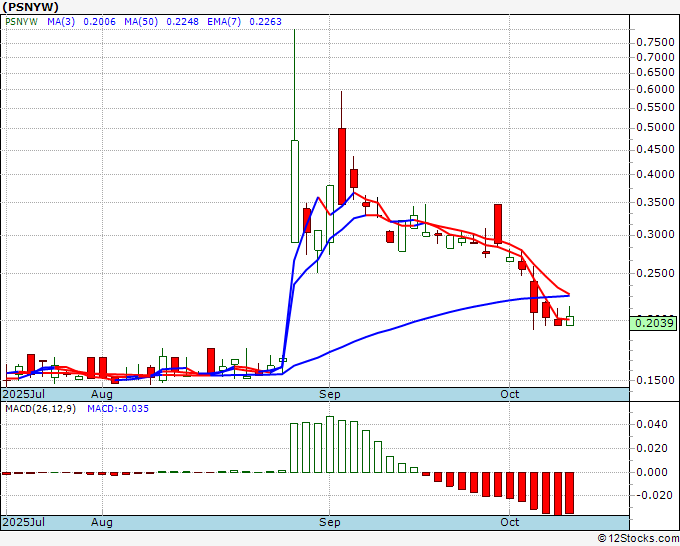Click the 2025Jul label on MACD axis
The image size is (680, 546).
click(24, 522)
